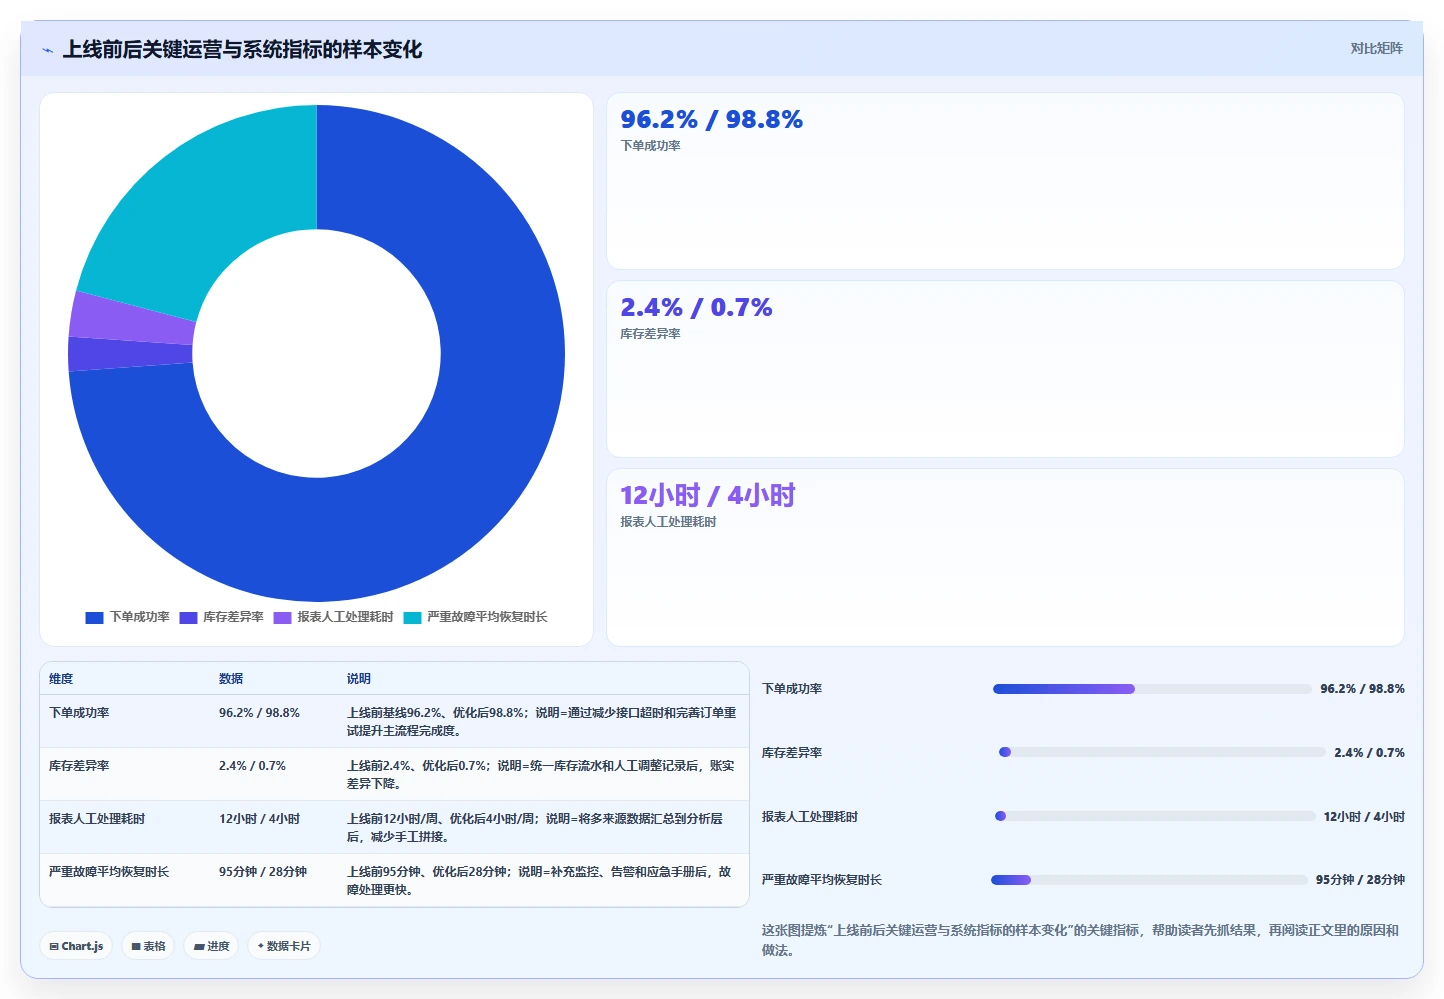Image resolution: width=1444 pixels, height=999 pixels.
Task: Toggle 库存差异率 legend swatch in chart
Action: tap(188, 618)
